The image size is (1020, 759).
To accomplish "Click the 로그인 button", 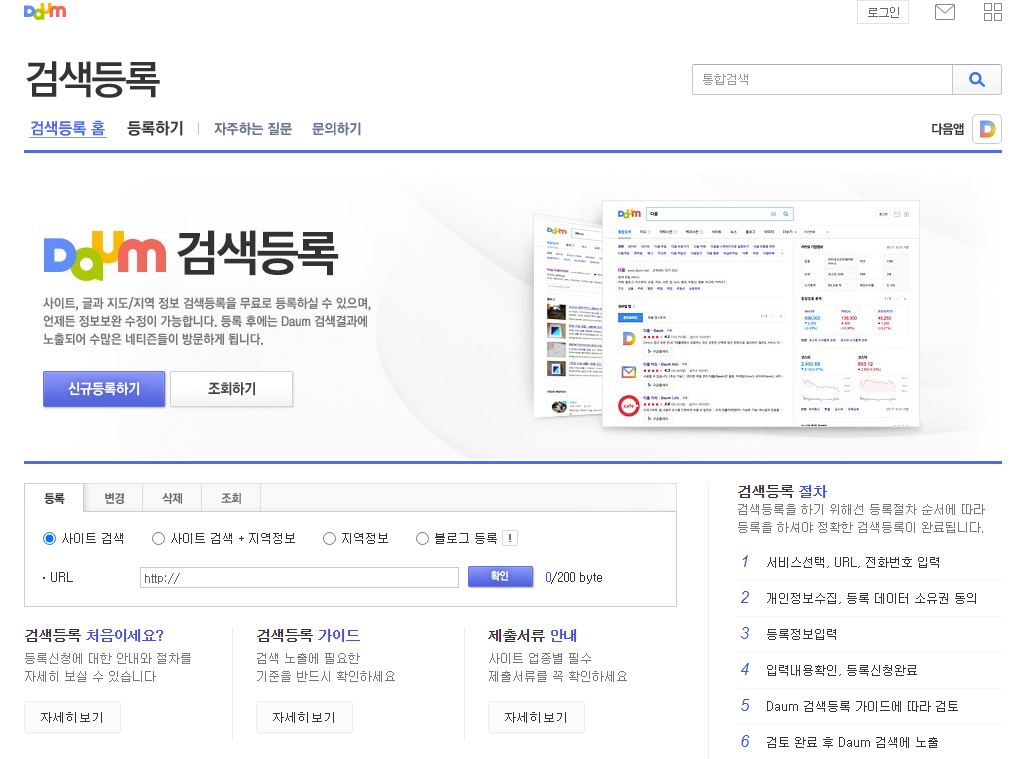I will coord(883,12).
